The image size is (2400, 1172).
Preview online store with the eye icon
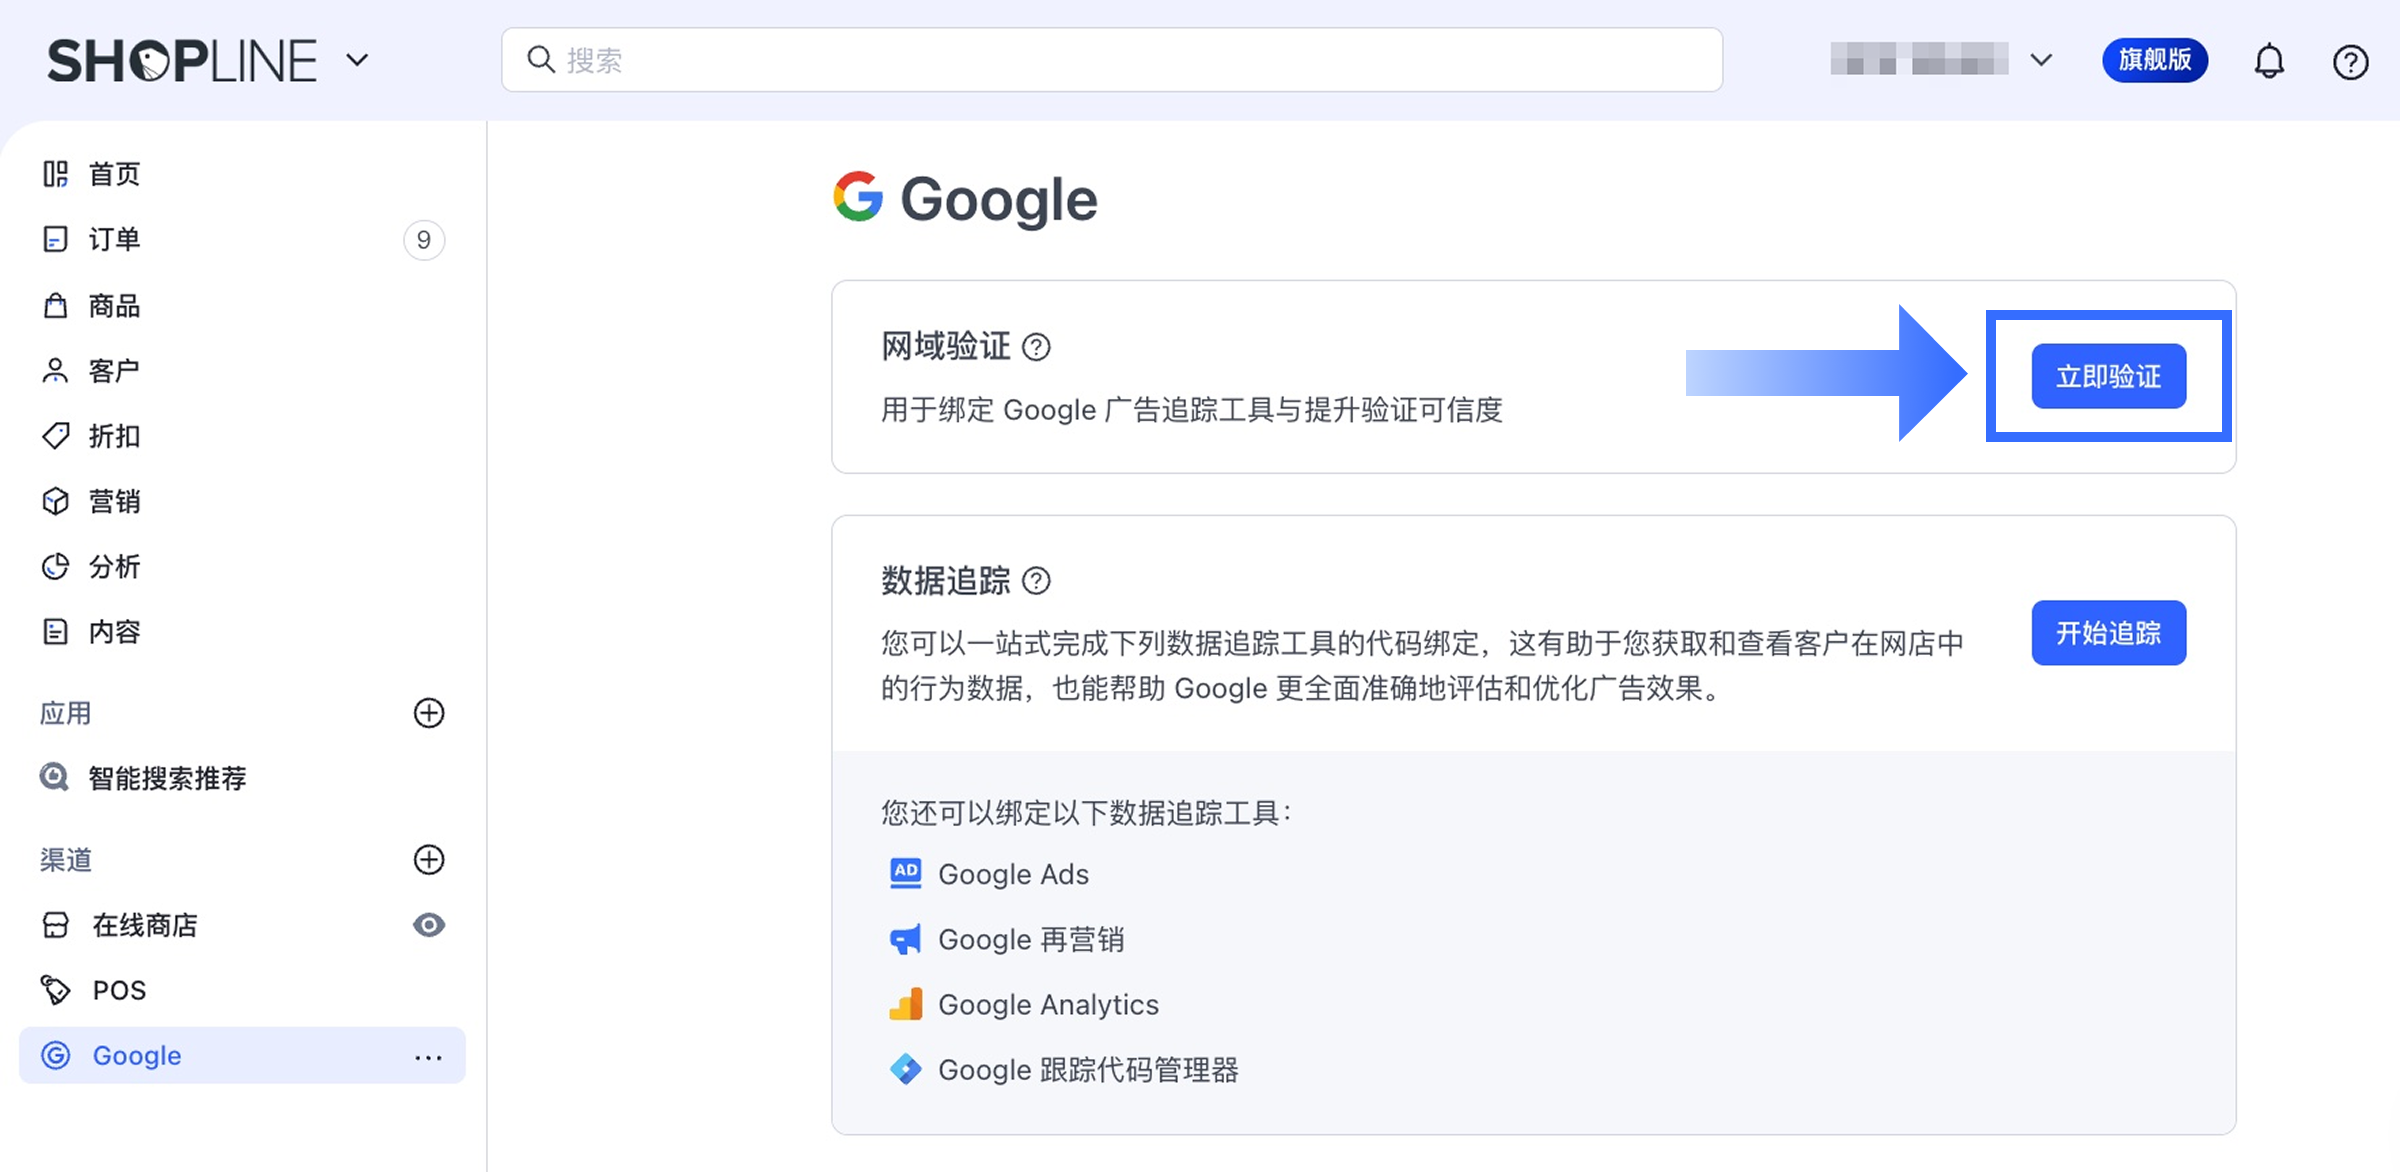[429, 925]
